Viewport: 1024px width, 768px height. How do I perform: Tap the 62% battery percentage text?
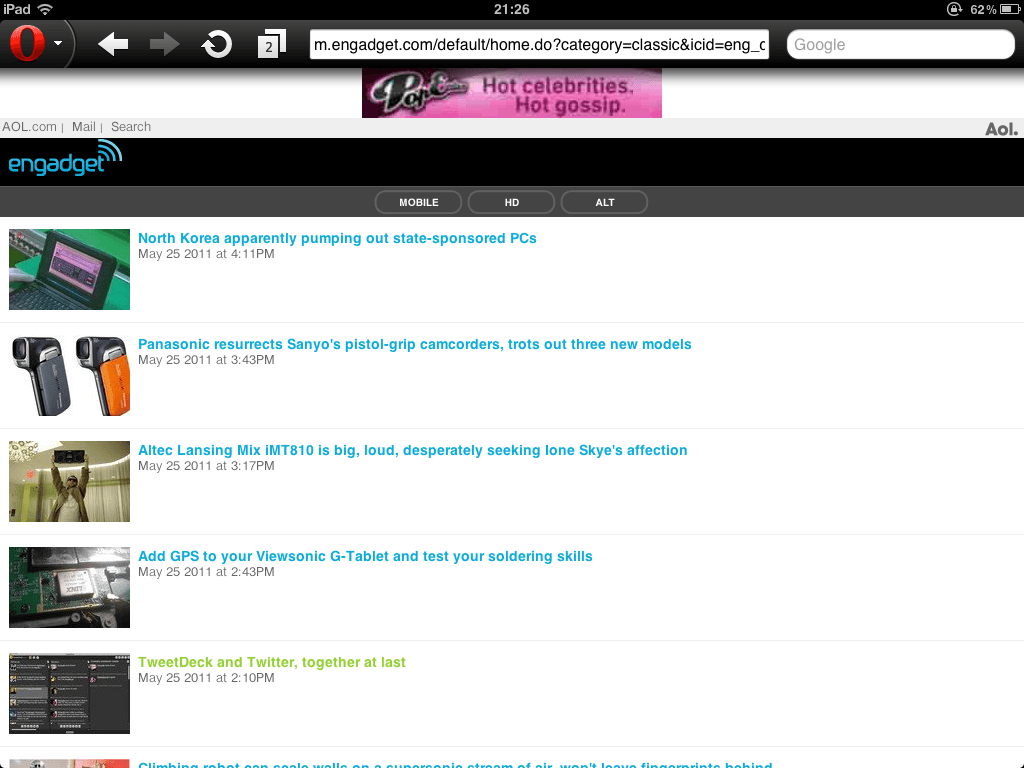tap(983, 9)
